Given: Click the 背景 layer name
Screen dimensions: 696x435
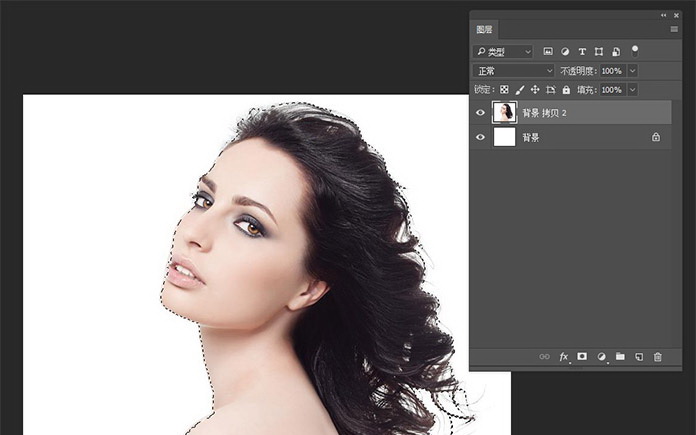Looking at the screenshot, I should (530, 138).
